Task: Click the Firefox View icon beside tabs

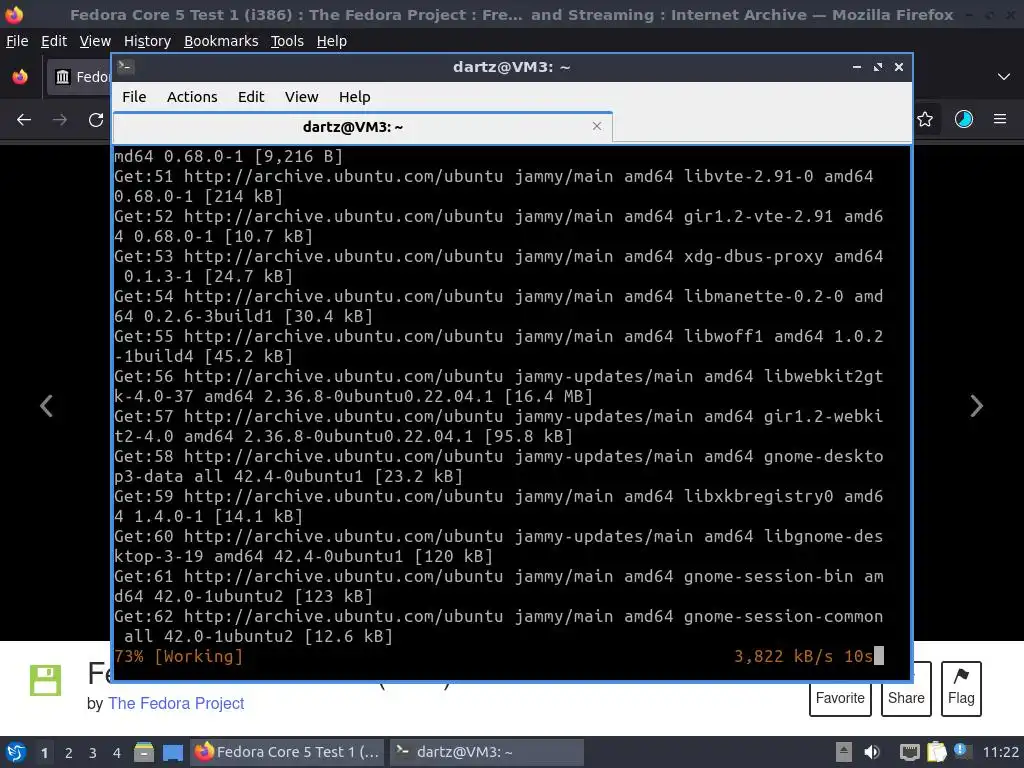Action: (x=20, y=77)
